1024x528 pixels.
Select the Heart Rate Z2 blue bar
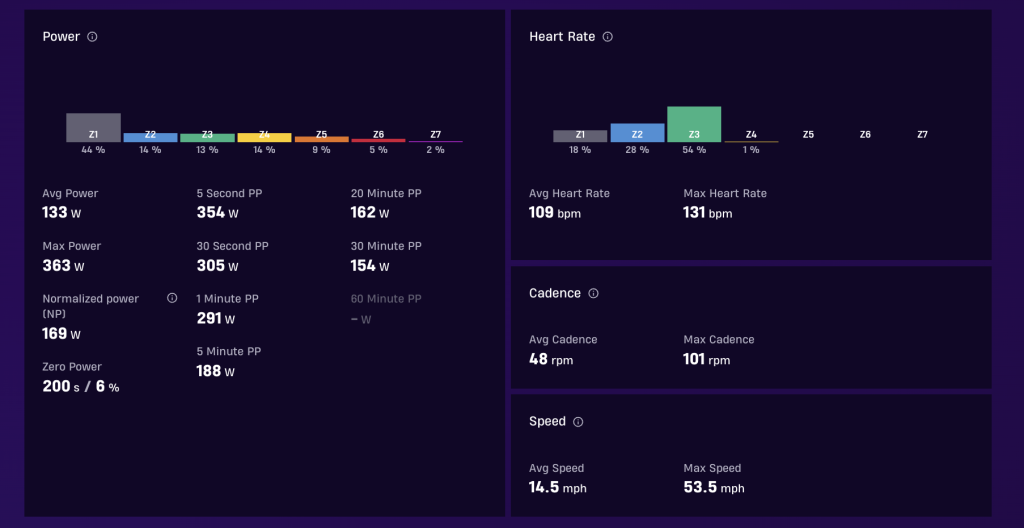click(637, 133)
